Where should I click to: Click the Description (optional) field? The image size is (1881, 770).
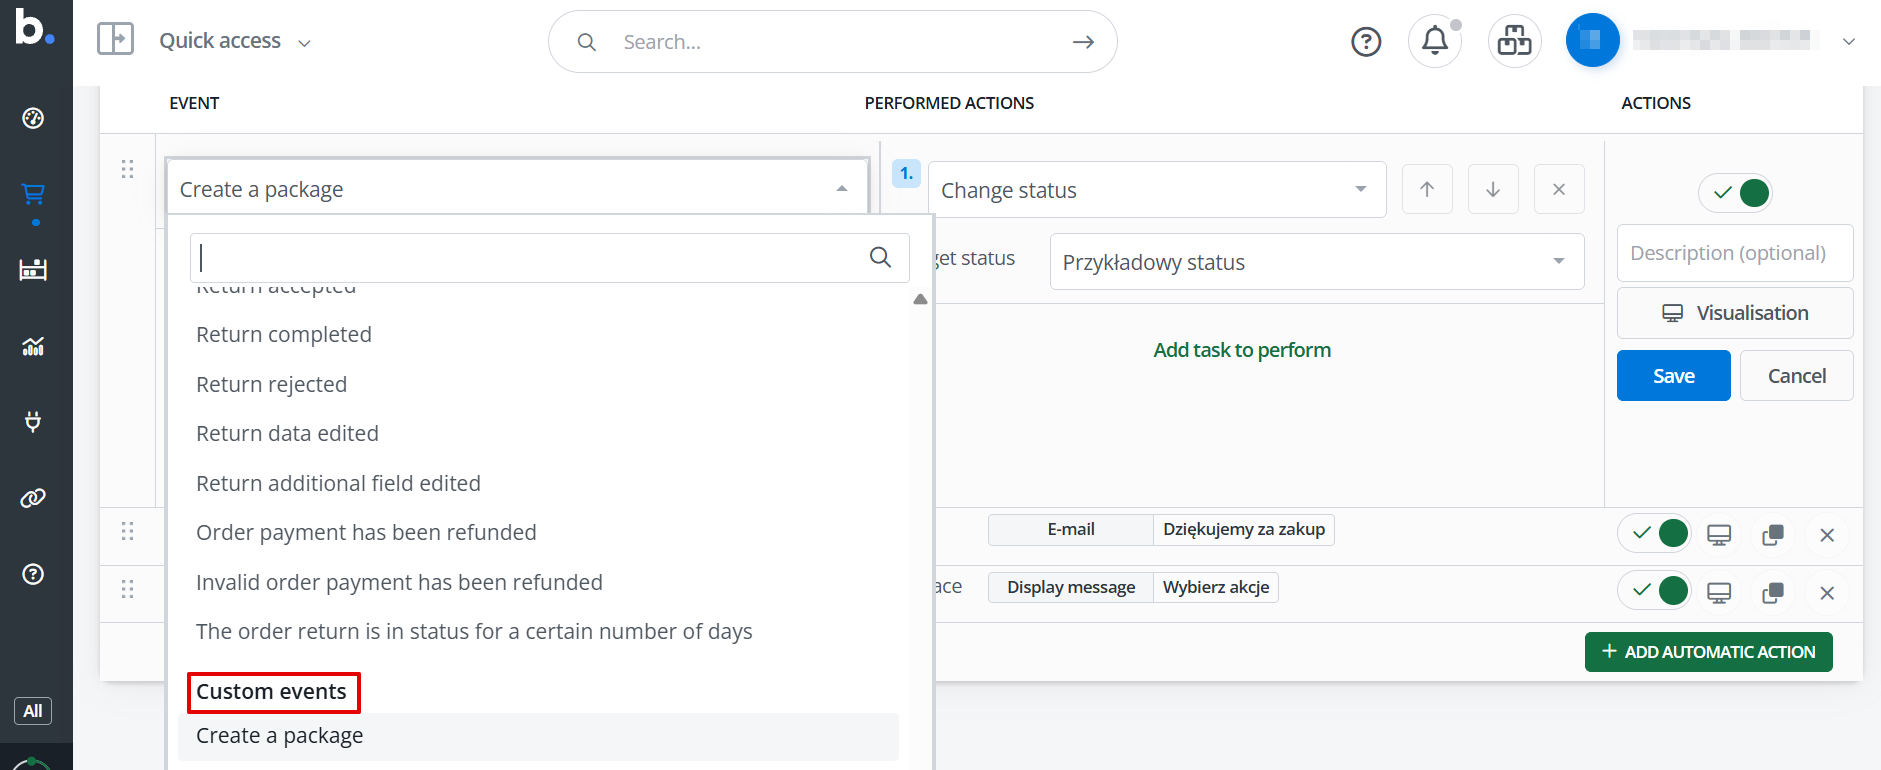click(1734, 253)
